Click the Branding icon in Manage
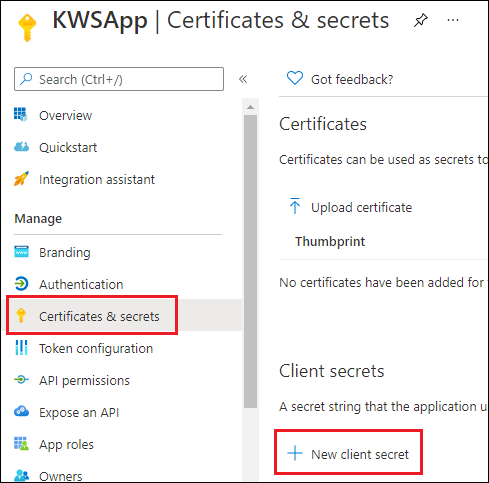Viewport: 489px width, 483px height. coord(21,252)
